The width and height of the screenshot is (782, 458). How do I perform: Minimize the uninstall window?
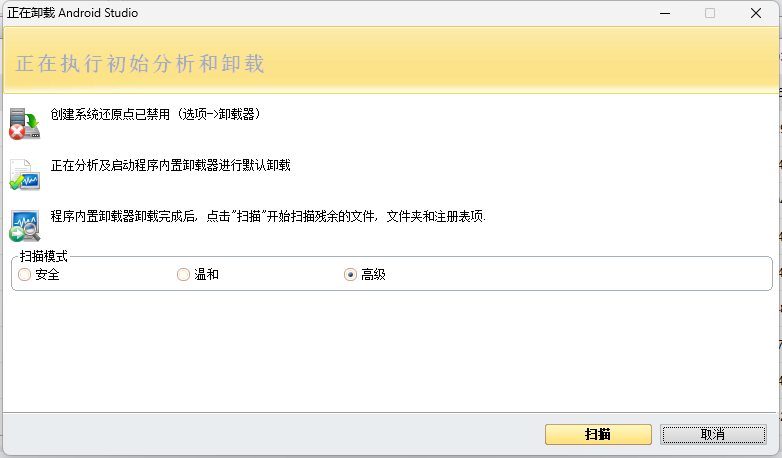(x=665, y=13)
